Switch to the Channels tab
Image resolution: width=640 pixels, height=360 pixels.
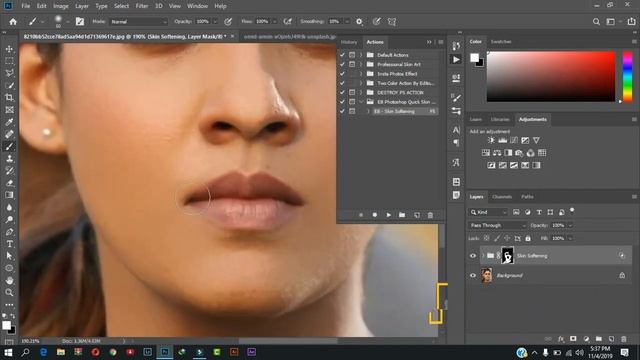(502, 197)
